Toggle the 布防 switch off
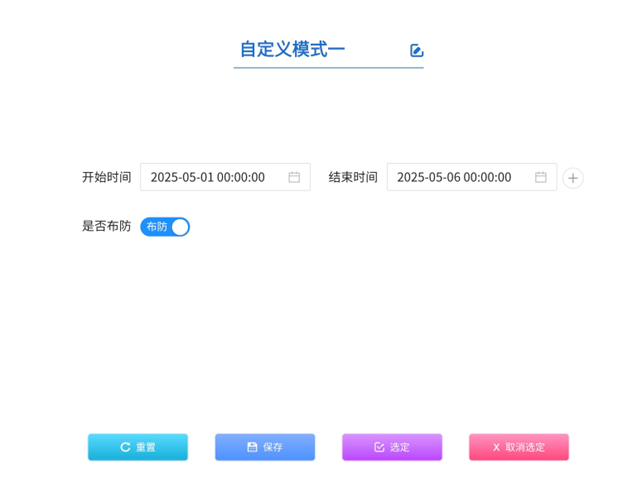The width and height of the screenshot is (623, 488). coord(165,227)
